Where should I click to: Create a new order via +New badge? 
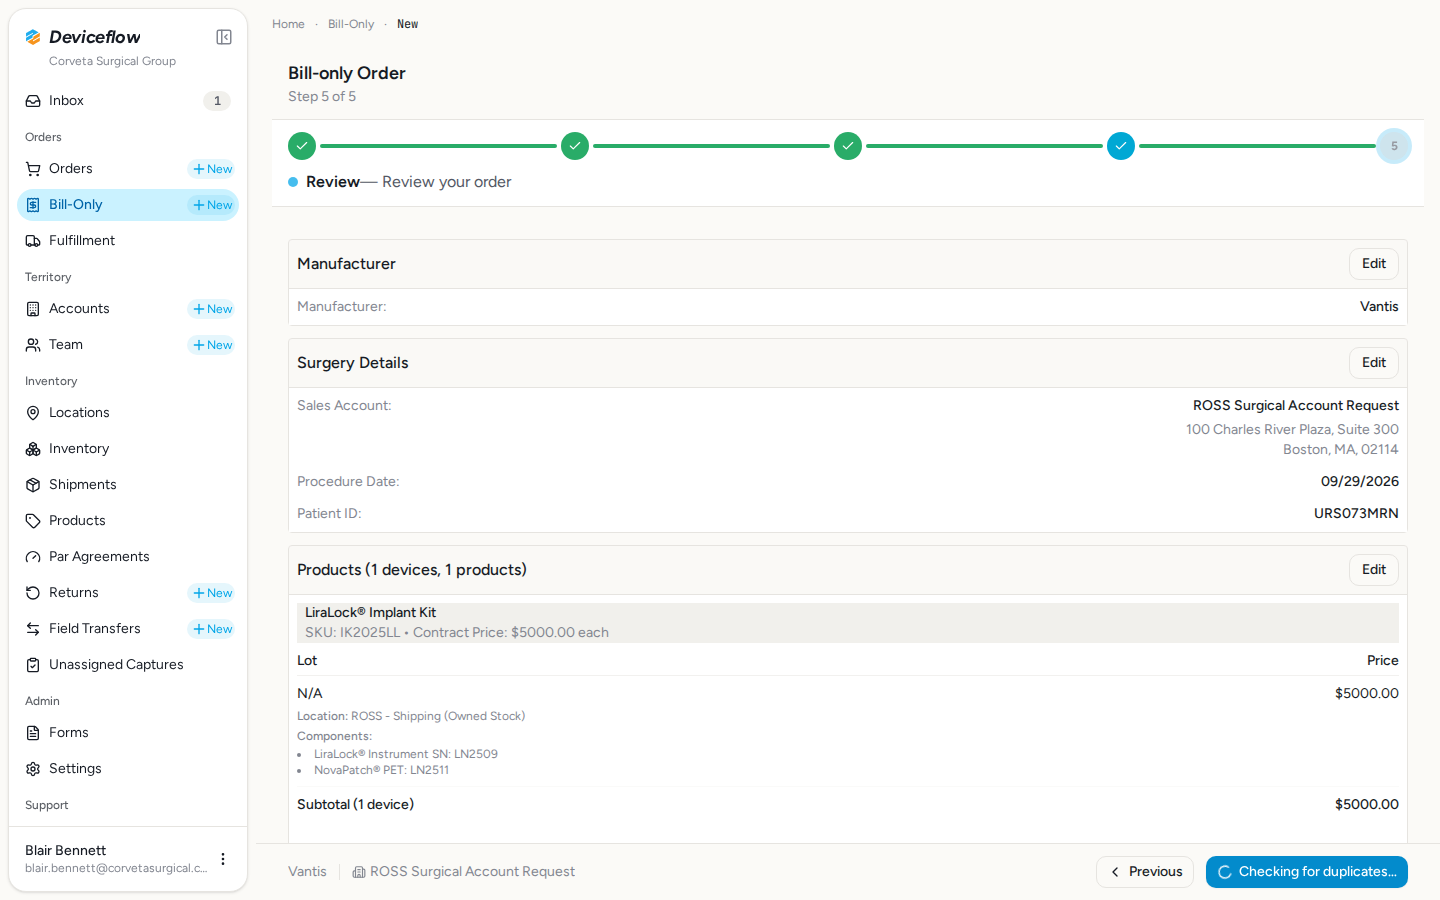(x=212, y=169)
